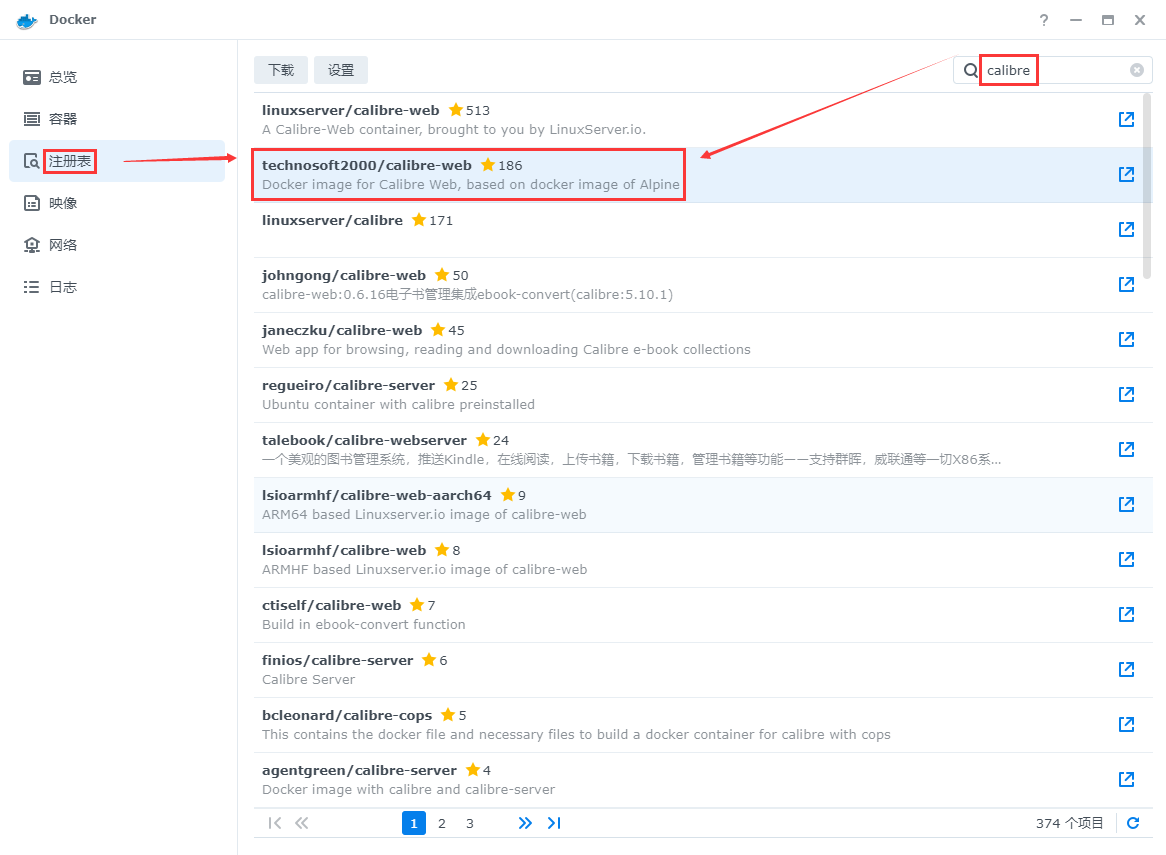The image size is (1166, 855).
Task: Show the 日志 logs section
Action: 62,287
